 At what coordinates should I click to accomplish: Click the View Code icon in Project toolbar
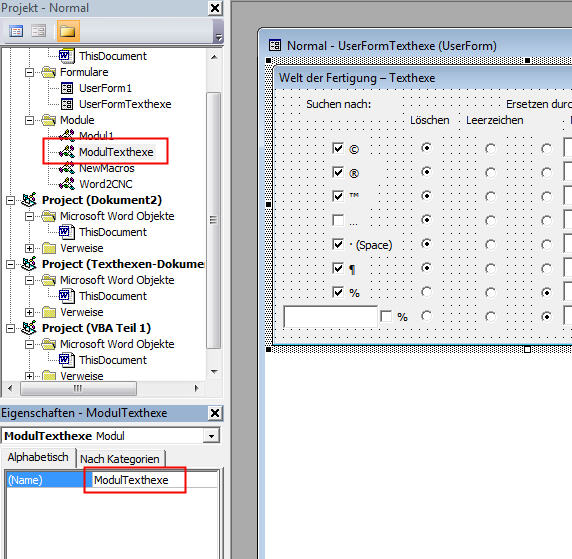tap(16, 31)
